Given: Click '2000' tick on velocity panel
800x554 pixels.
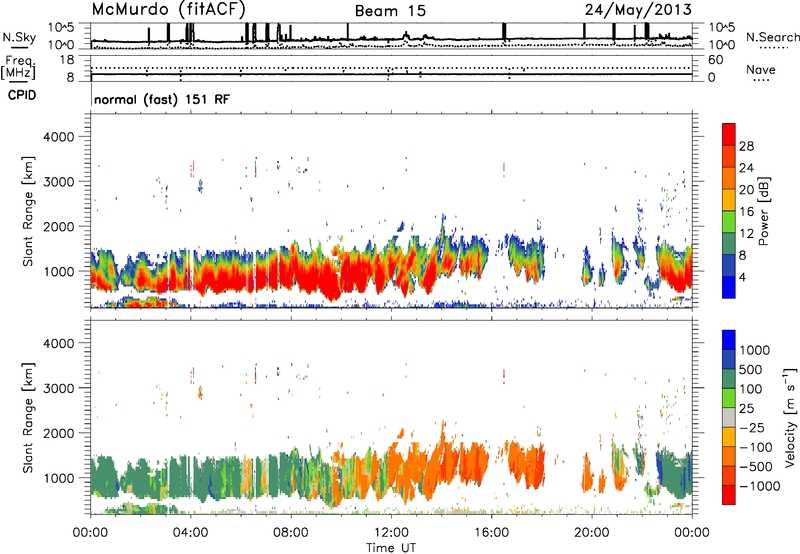Looking at the screenshot, I should coord(58,433).
